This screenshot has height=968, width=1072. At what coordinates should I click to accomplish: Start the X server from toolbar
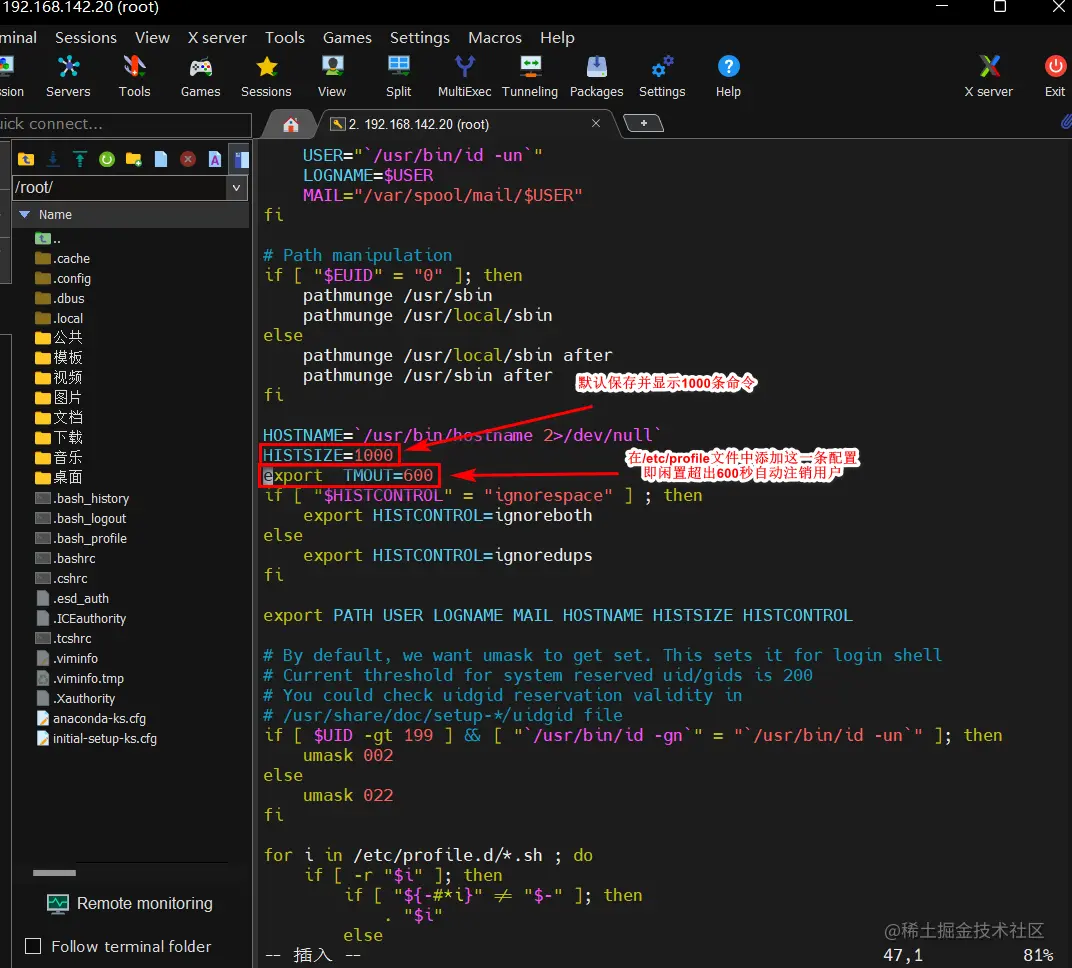[x=988, y=76]
